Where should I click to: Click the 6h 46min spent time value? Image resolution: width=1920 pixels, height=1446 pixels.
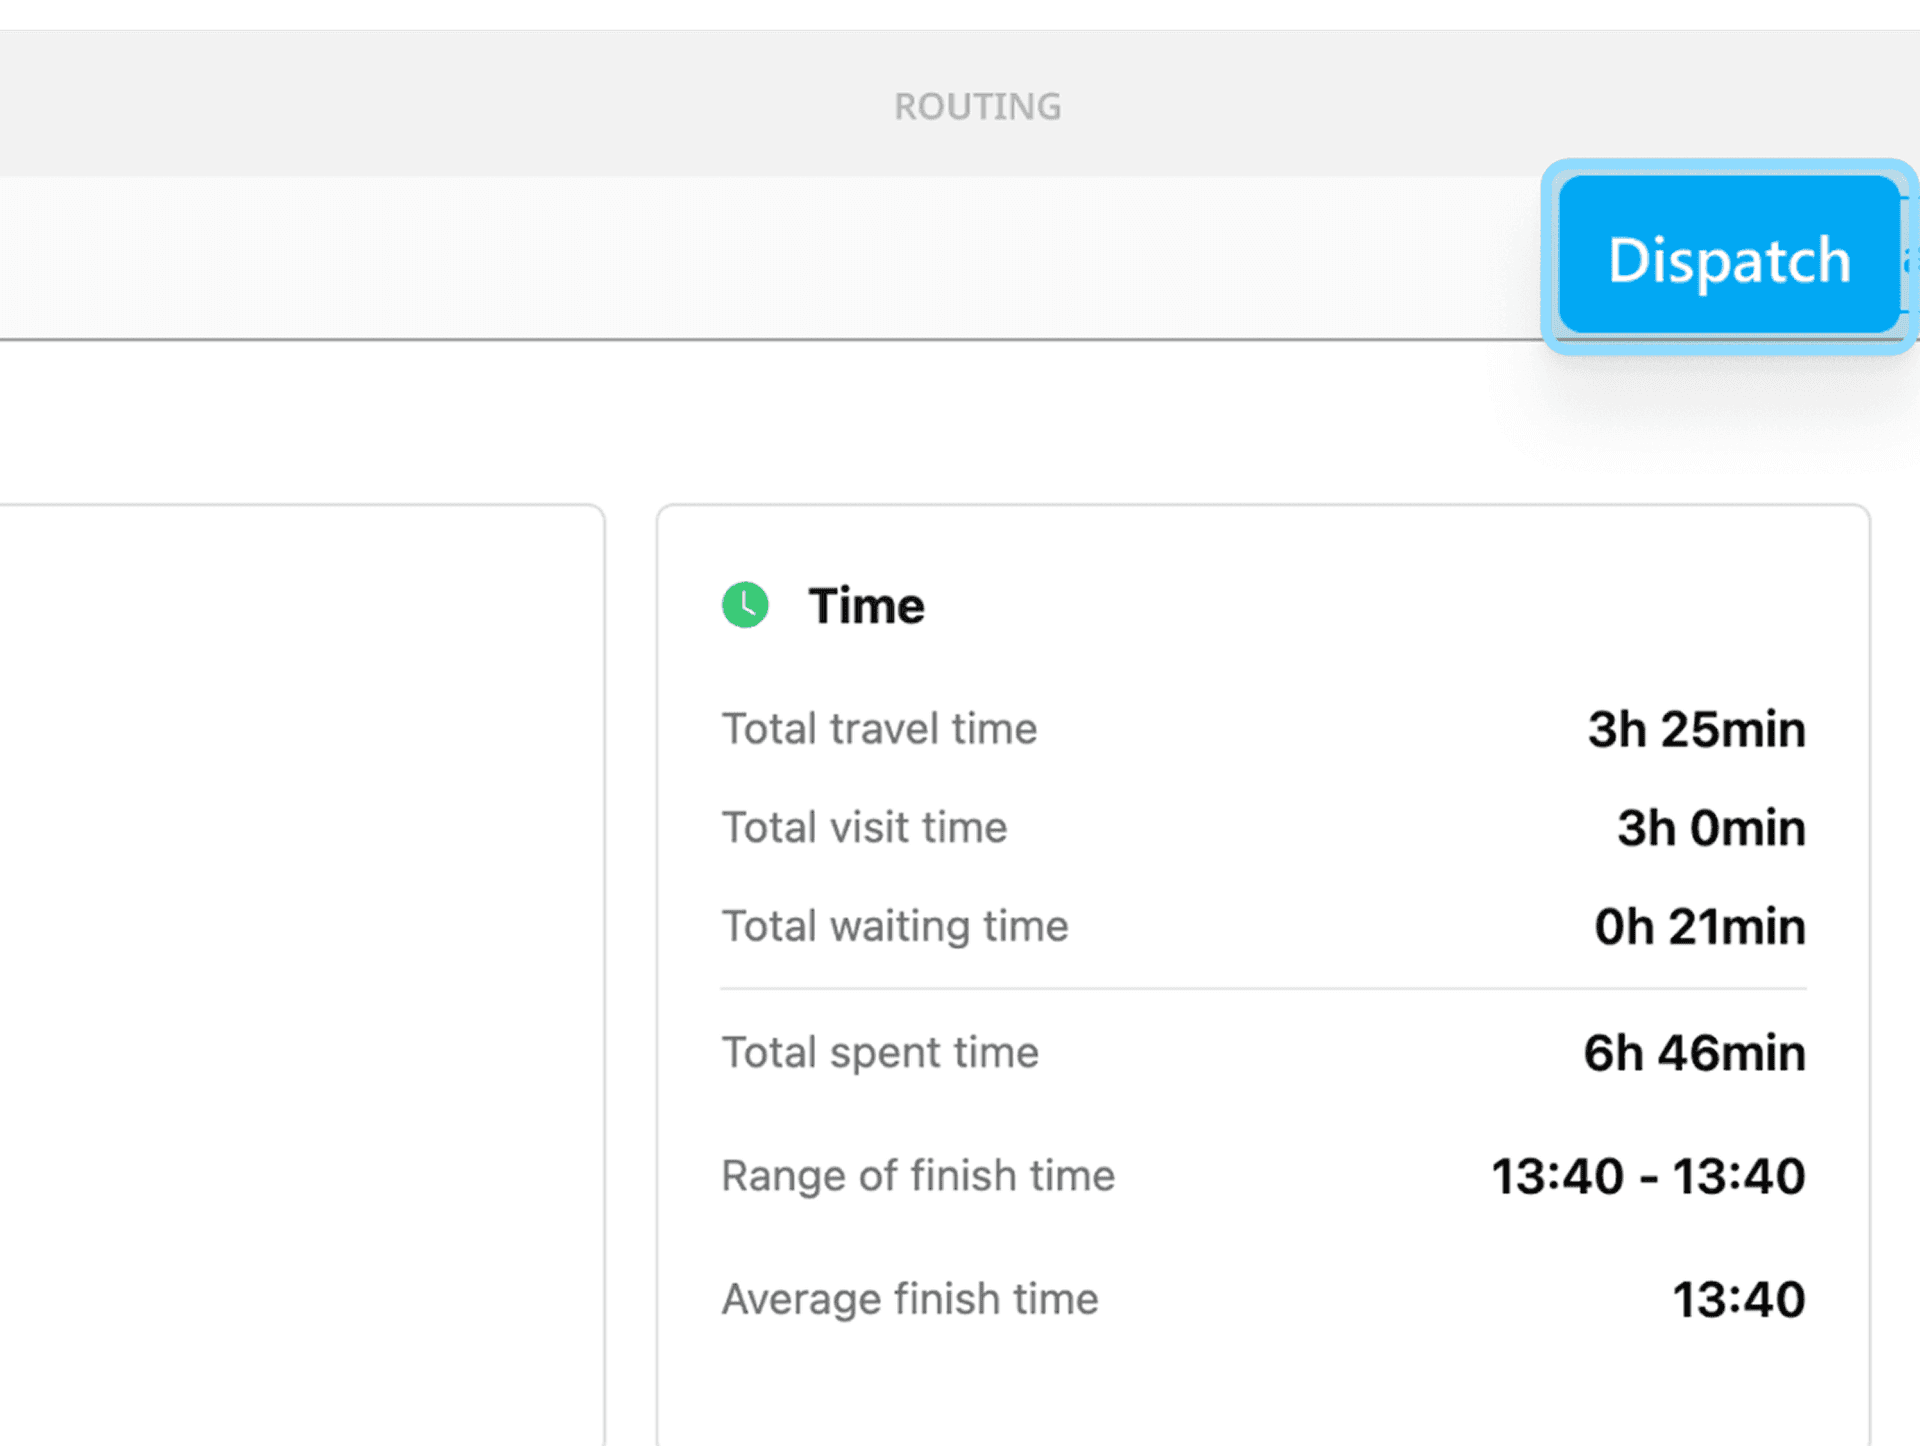(x=1693, y=1052)
